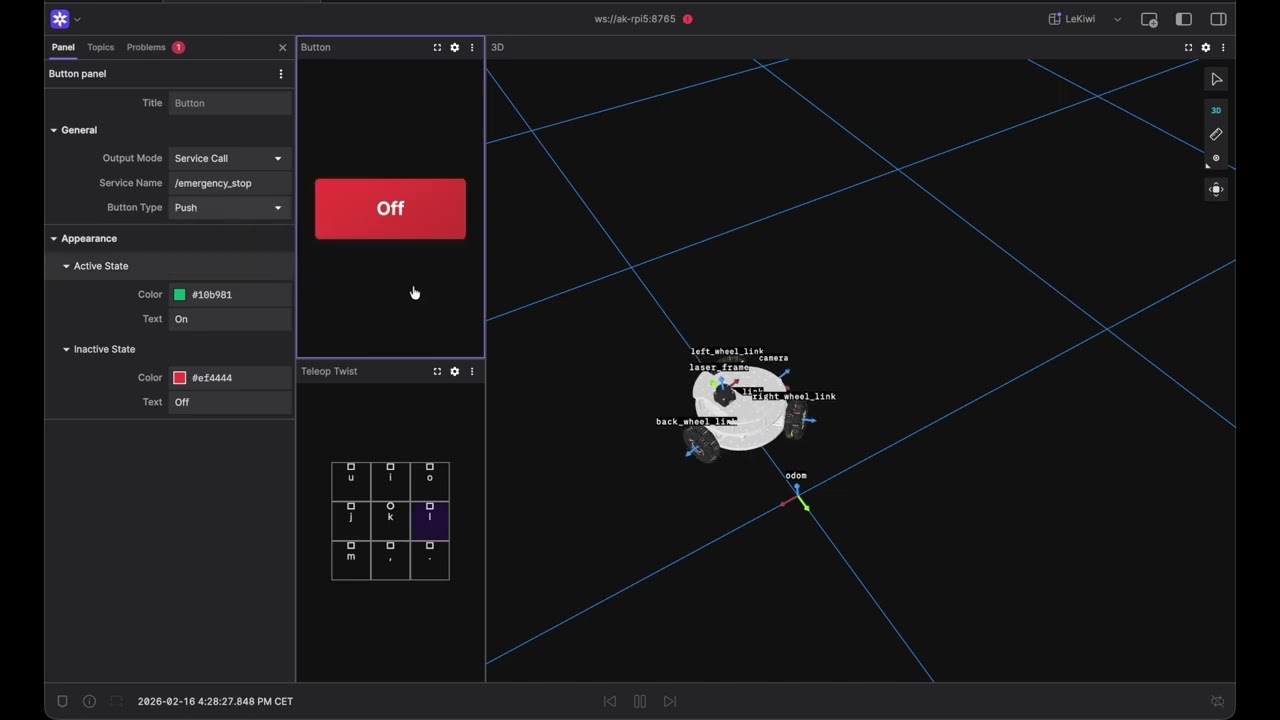The height and width of the screenshot is (720, 1280).
Task: Seek forward in playback controls
Action: (x=670, y=701)
